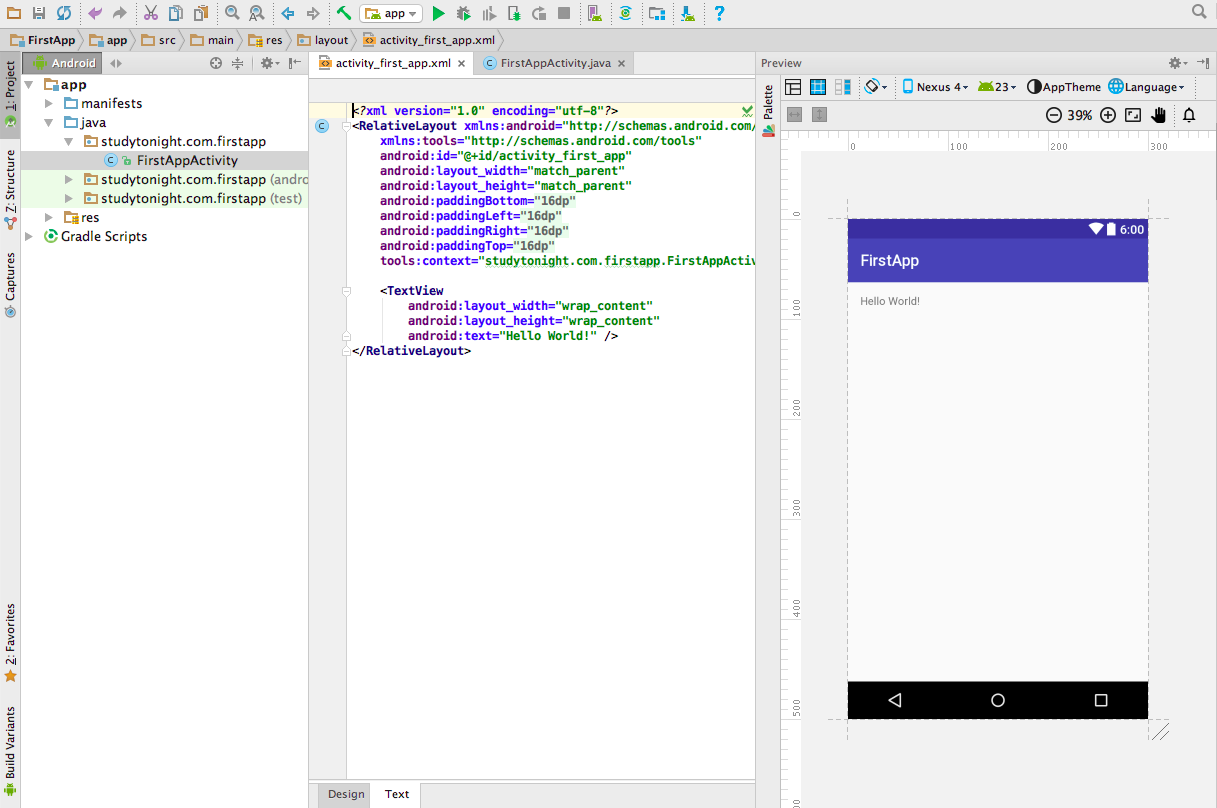Click the Open folder toolbar icon
1217x808 pixels.
pos(13,13)
